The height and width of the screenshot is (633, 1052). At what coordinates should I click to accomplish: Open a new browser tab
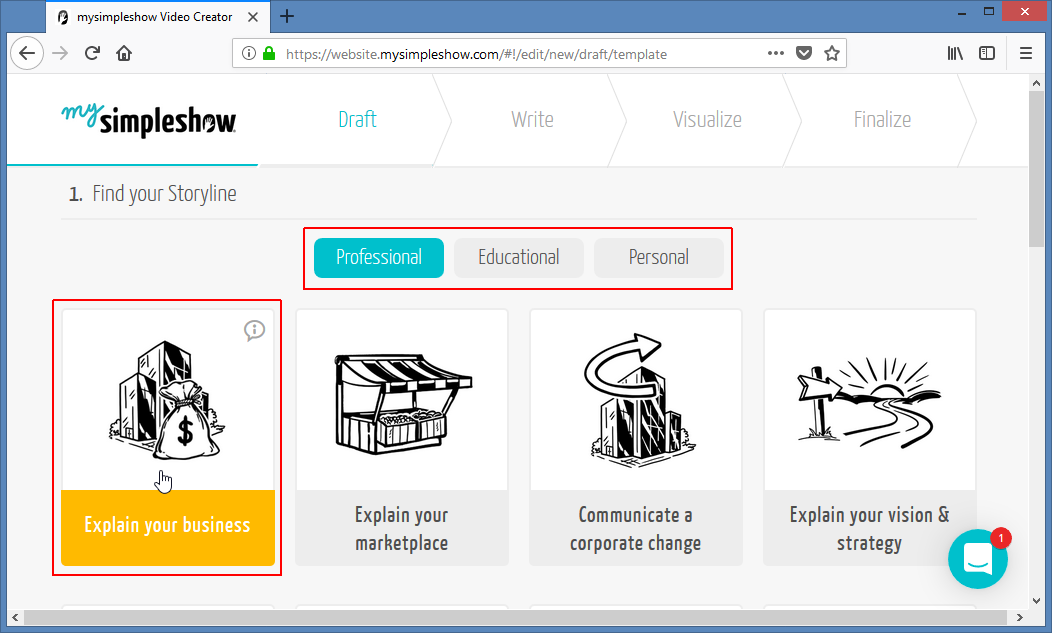pyautogui.click(x=288, y=16)
